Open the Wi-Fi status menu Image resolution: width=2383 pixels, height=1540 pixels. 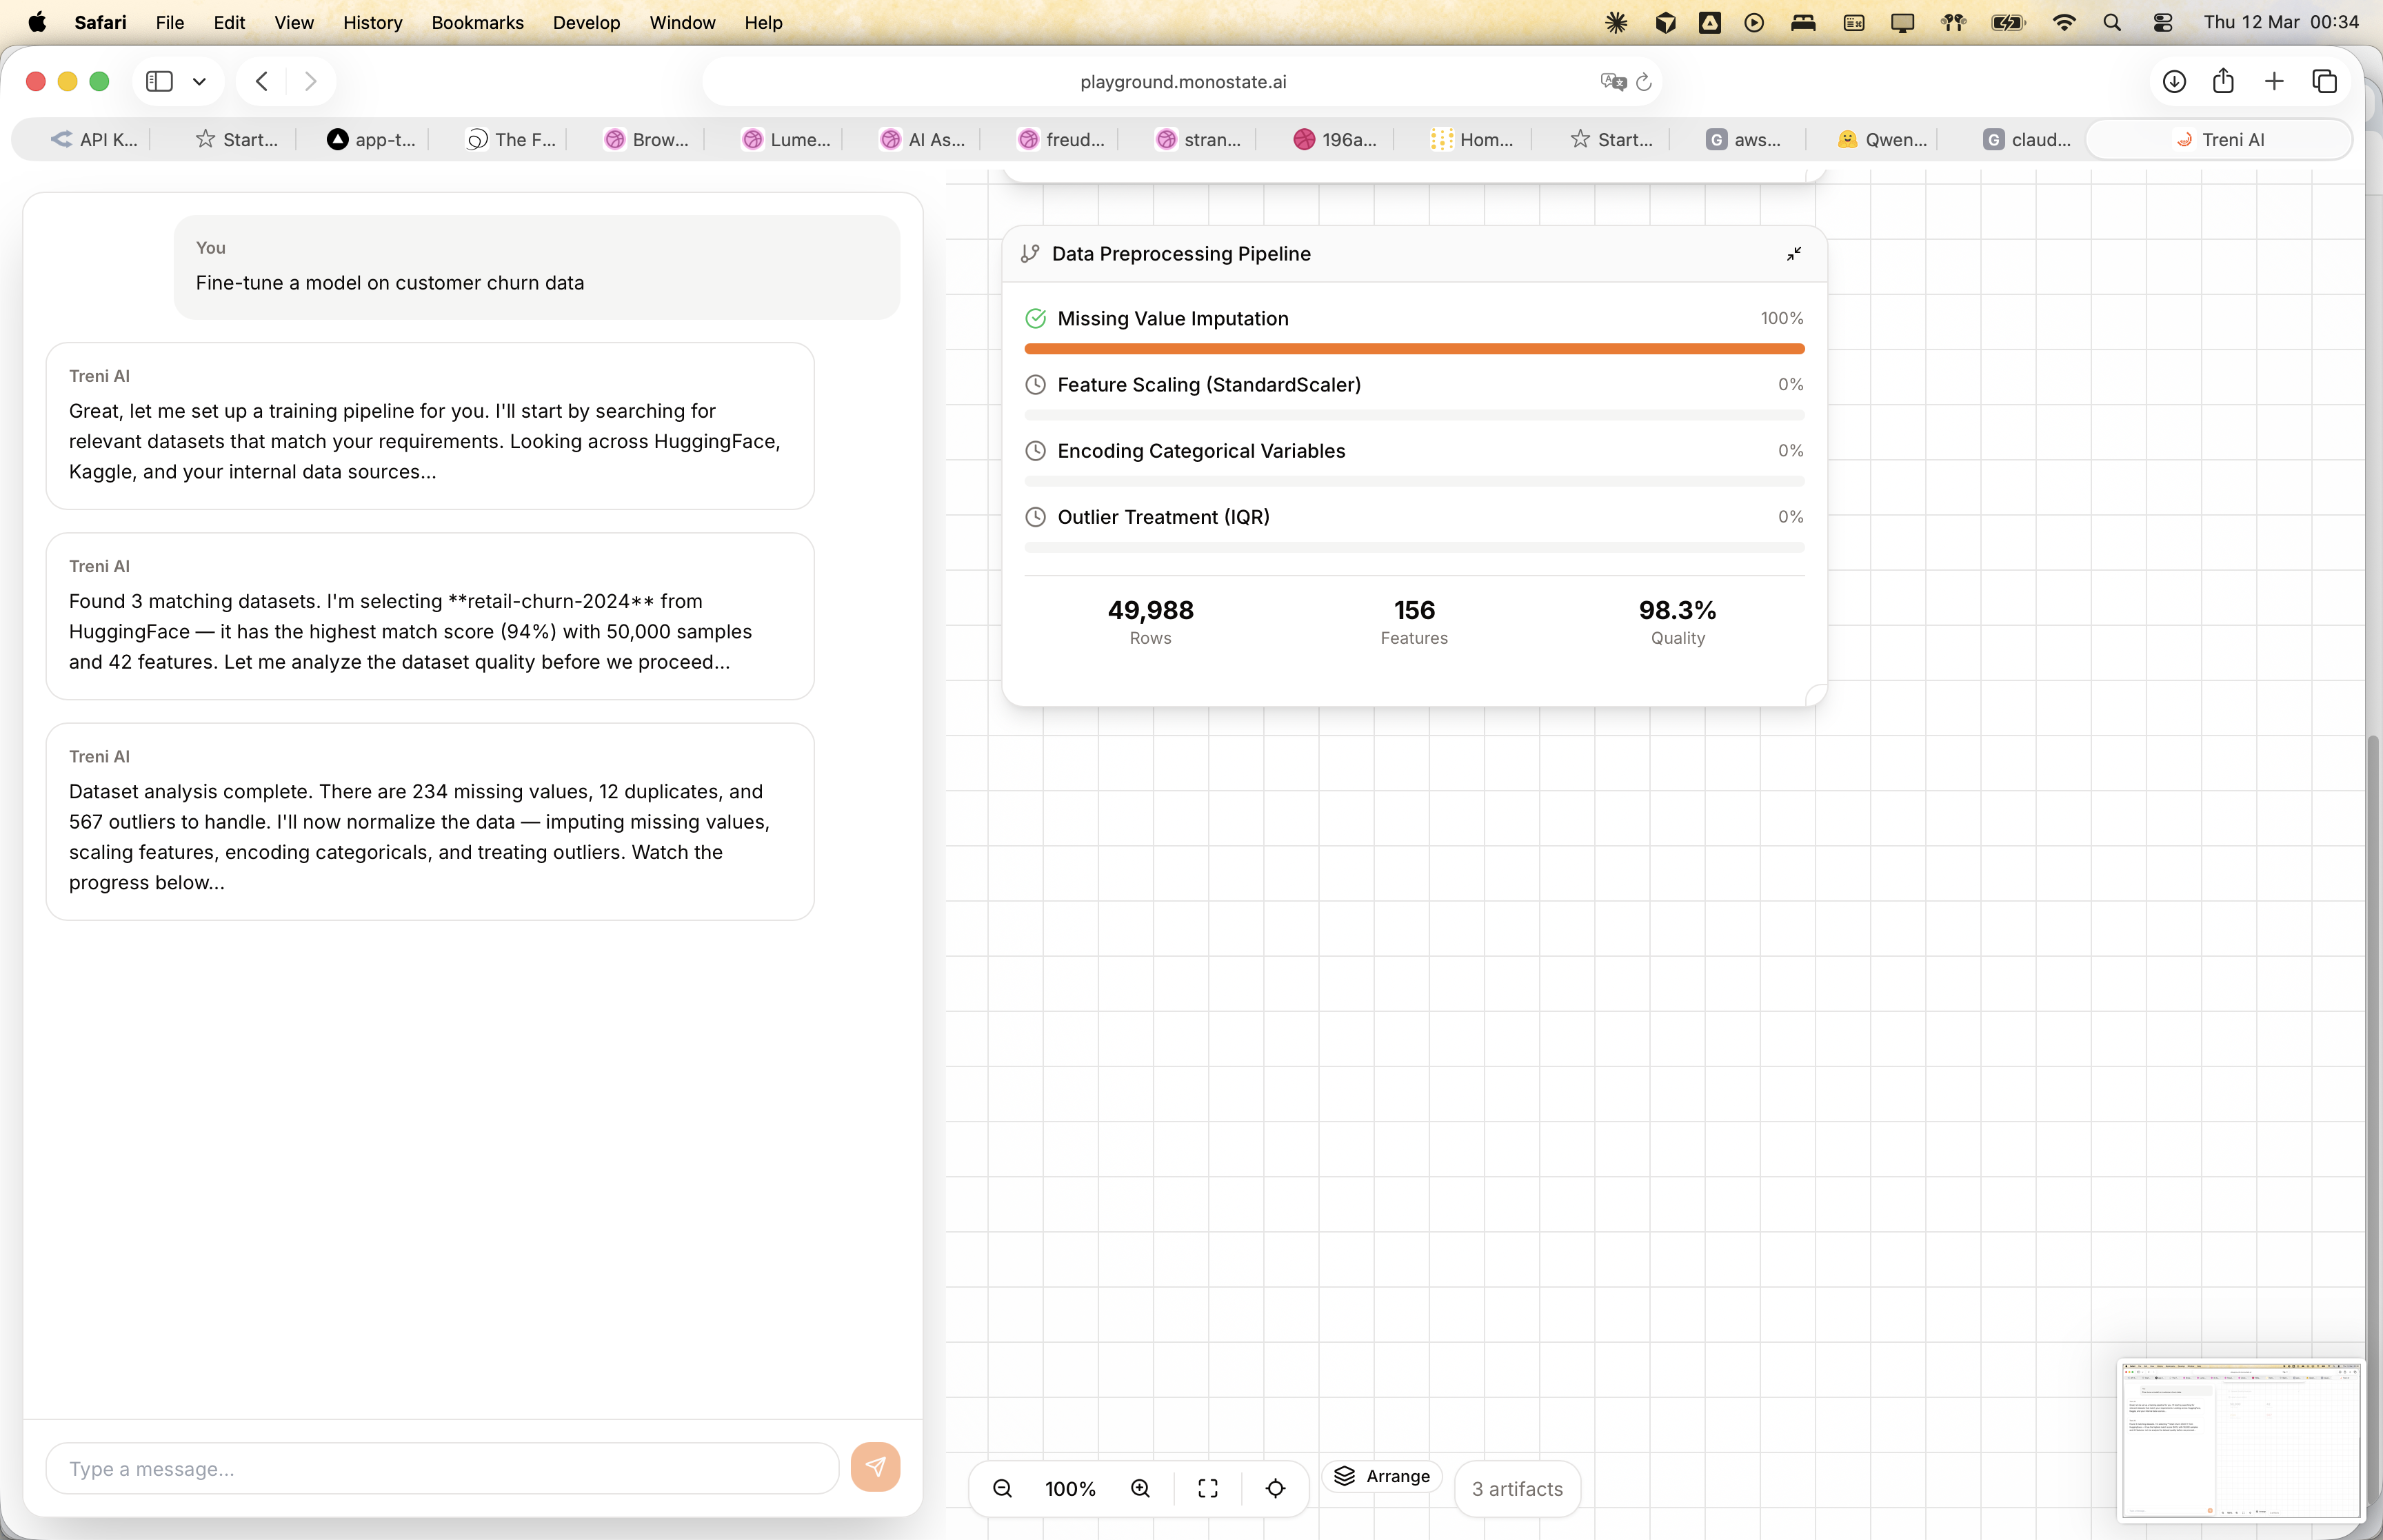click(2063, 22)
